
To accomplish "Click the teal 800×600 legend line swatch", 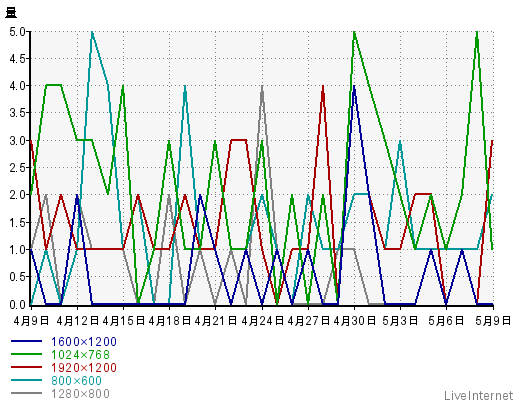I will point(27,380).
